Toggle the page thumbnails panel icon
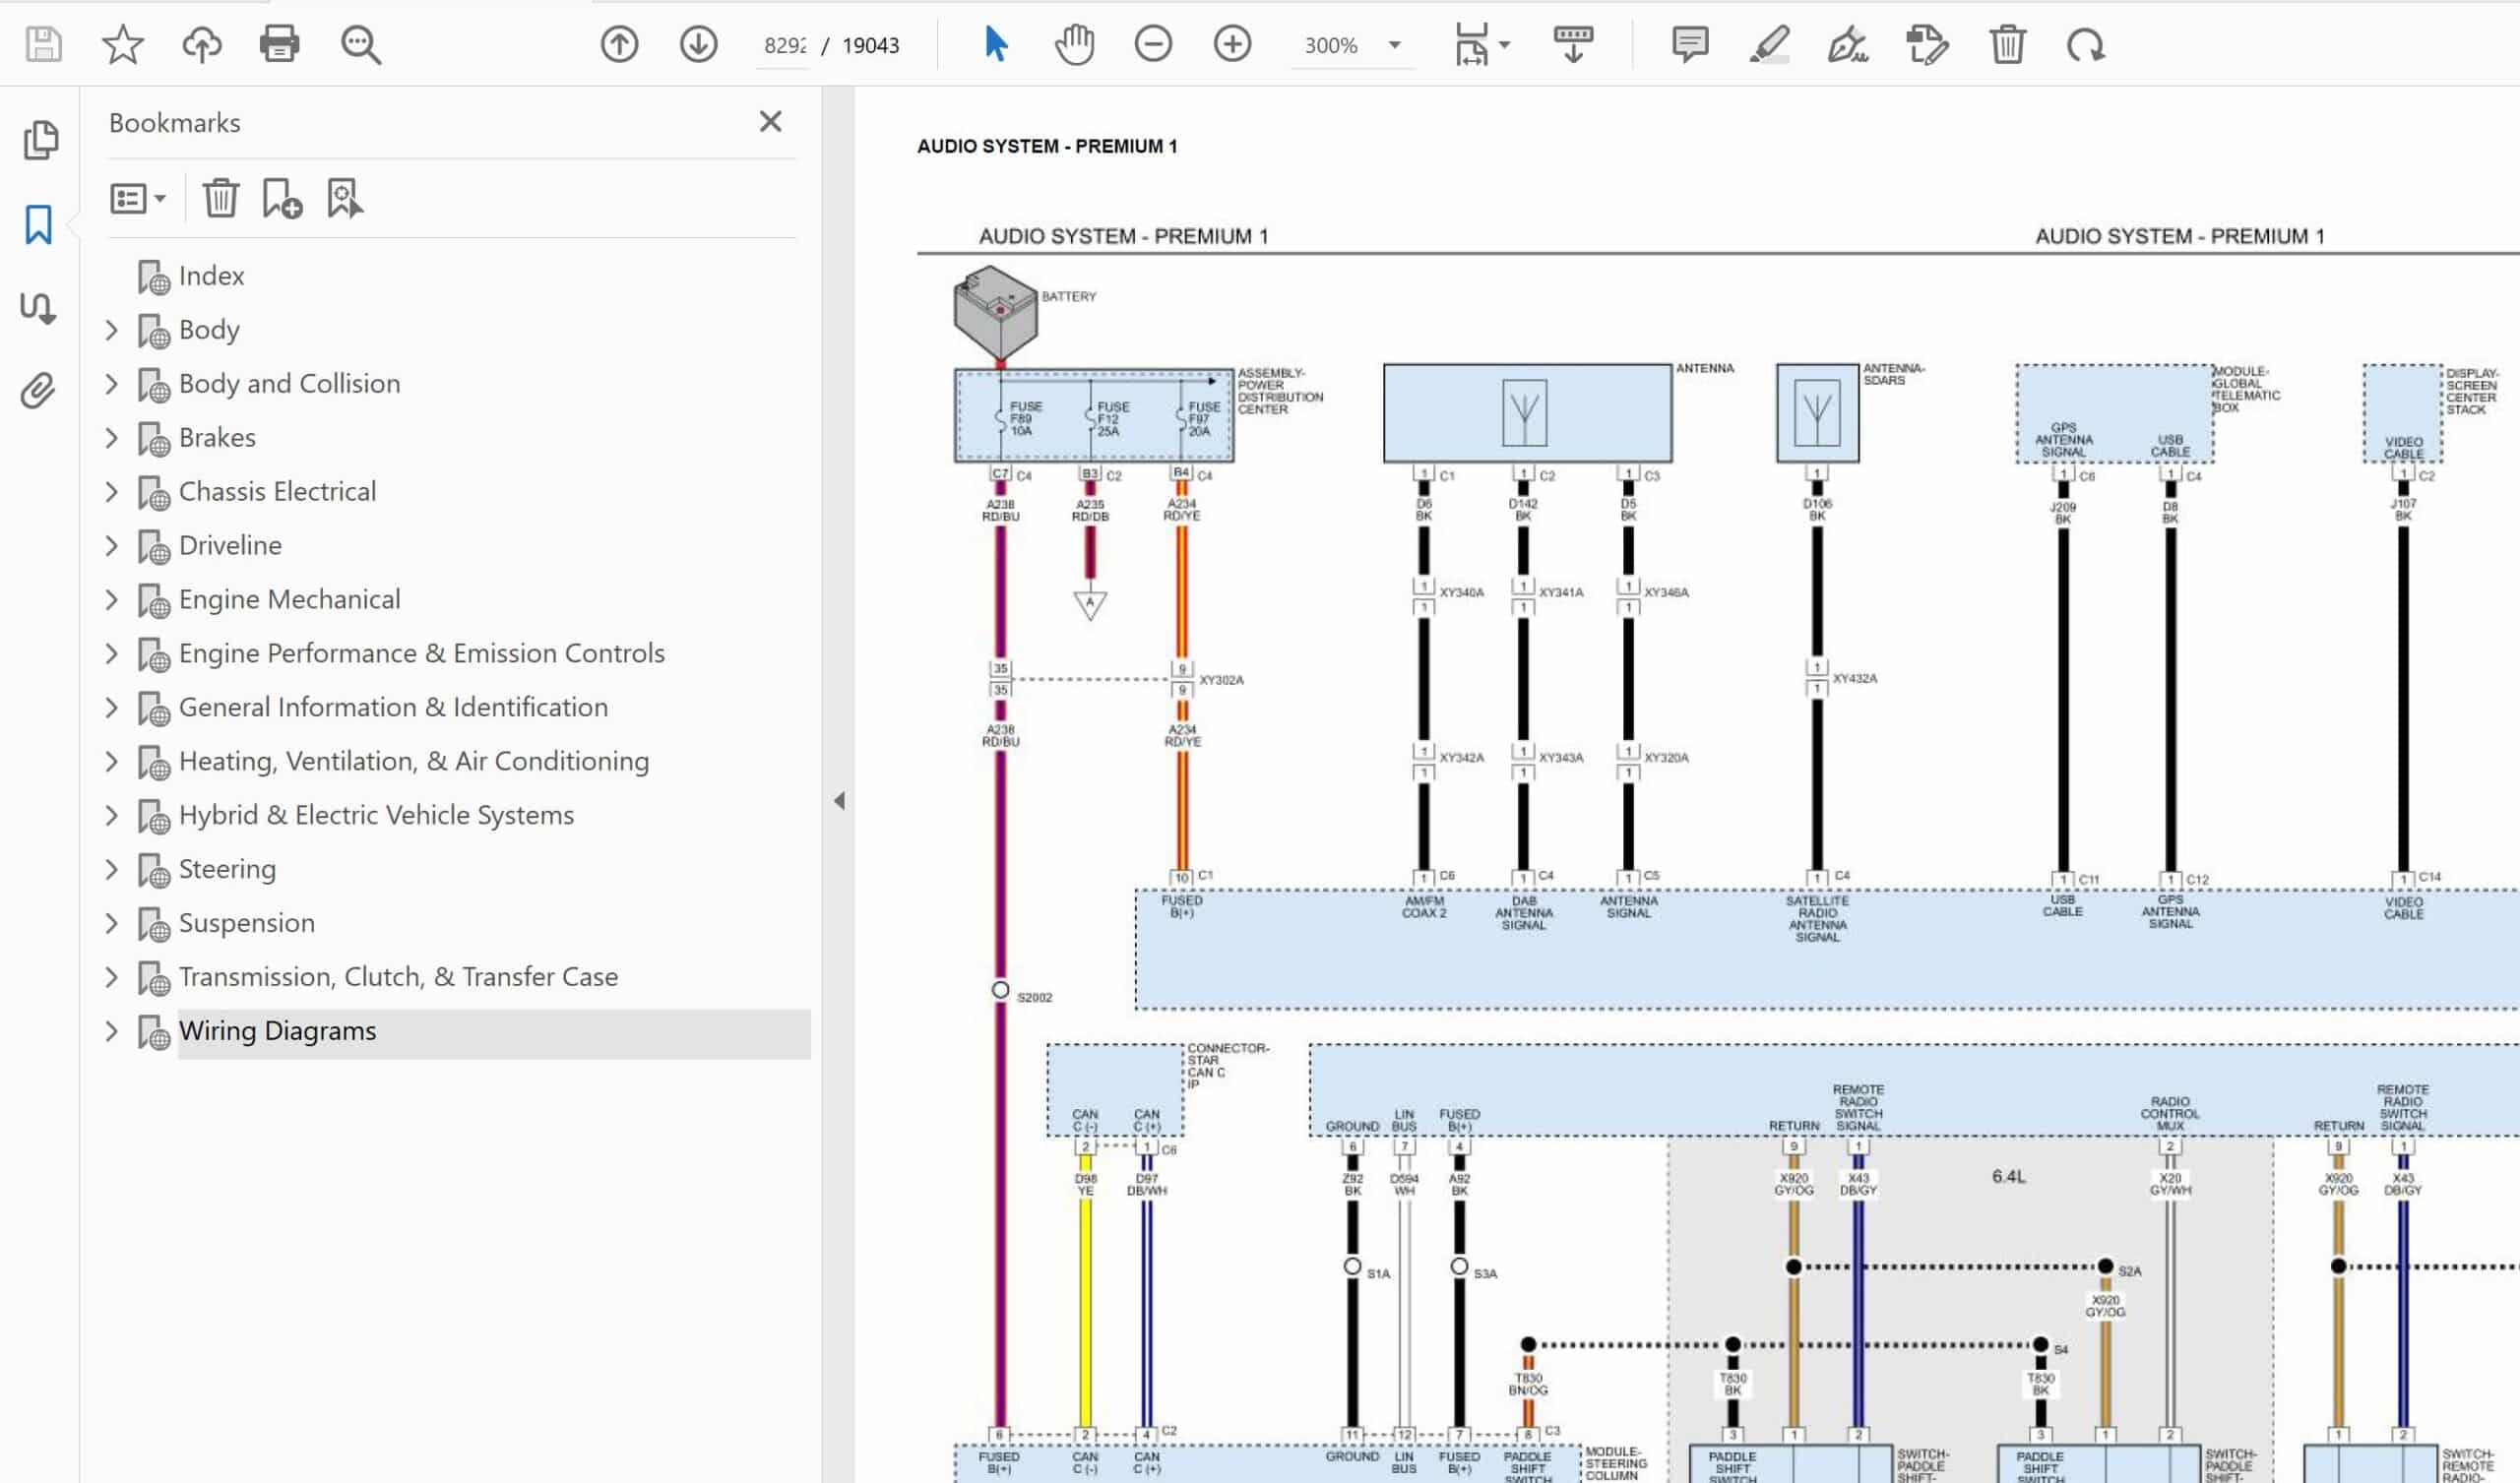This screenshot has height=1483, width=2520. (x=40, y=140)
